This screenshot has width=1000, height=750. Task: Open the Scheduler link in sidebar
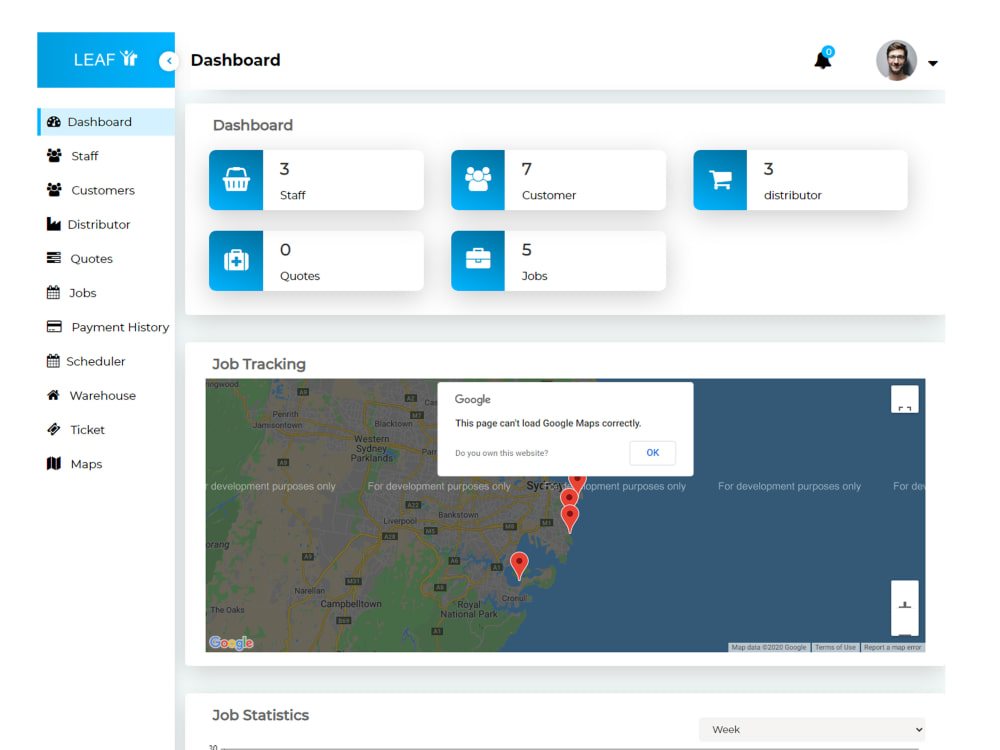click(106, 361)
